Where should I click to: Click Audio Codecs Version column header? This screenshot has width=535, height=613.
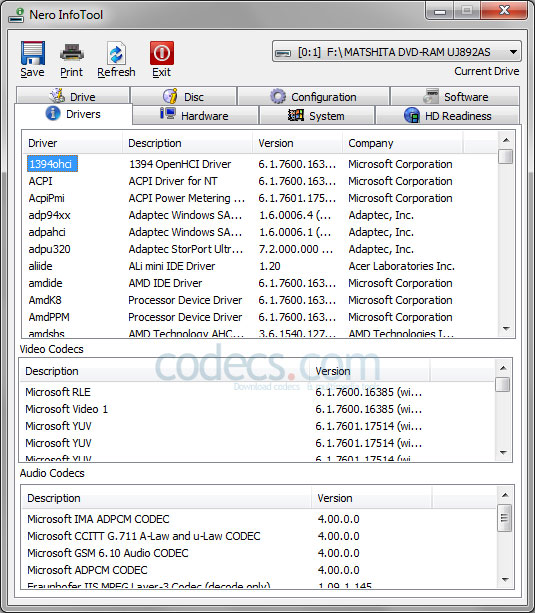[x=372, y=498]
